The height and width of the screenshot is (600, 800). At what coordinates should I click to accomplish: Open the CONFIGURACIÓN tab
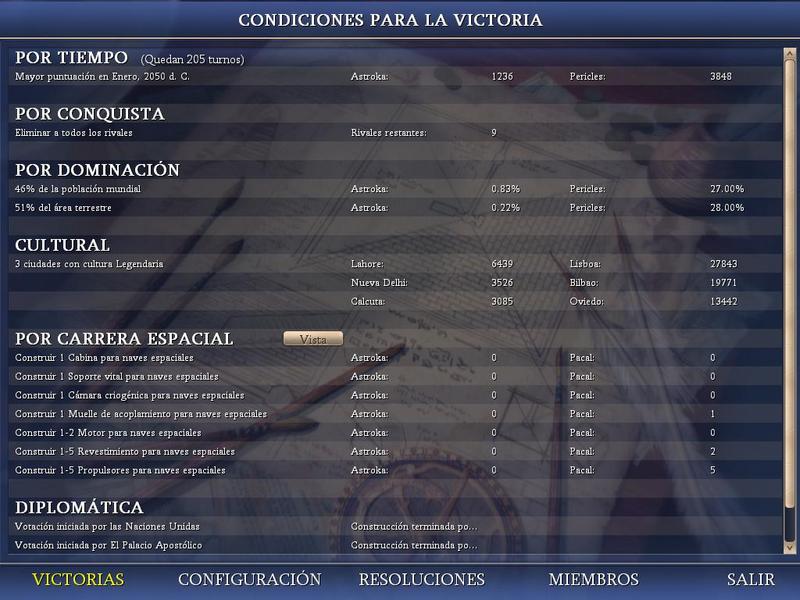(249, 580)
